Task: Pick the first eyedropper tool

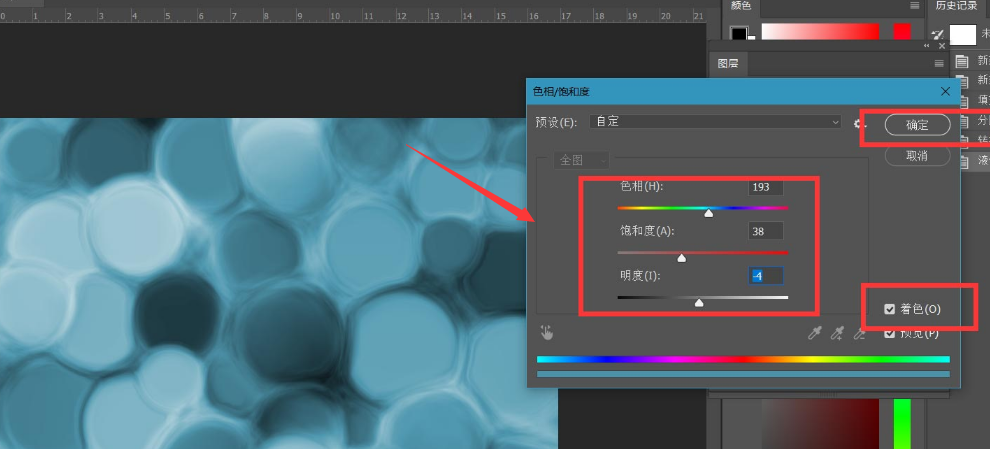Action: click(814, 334)
